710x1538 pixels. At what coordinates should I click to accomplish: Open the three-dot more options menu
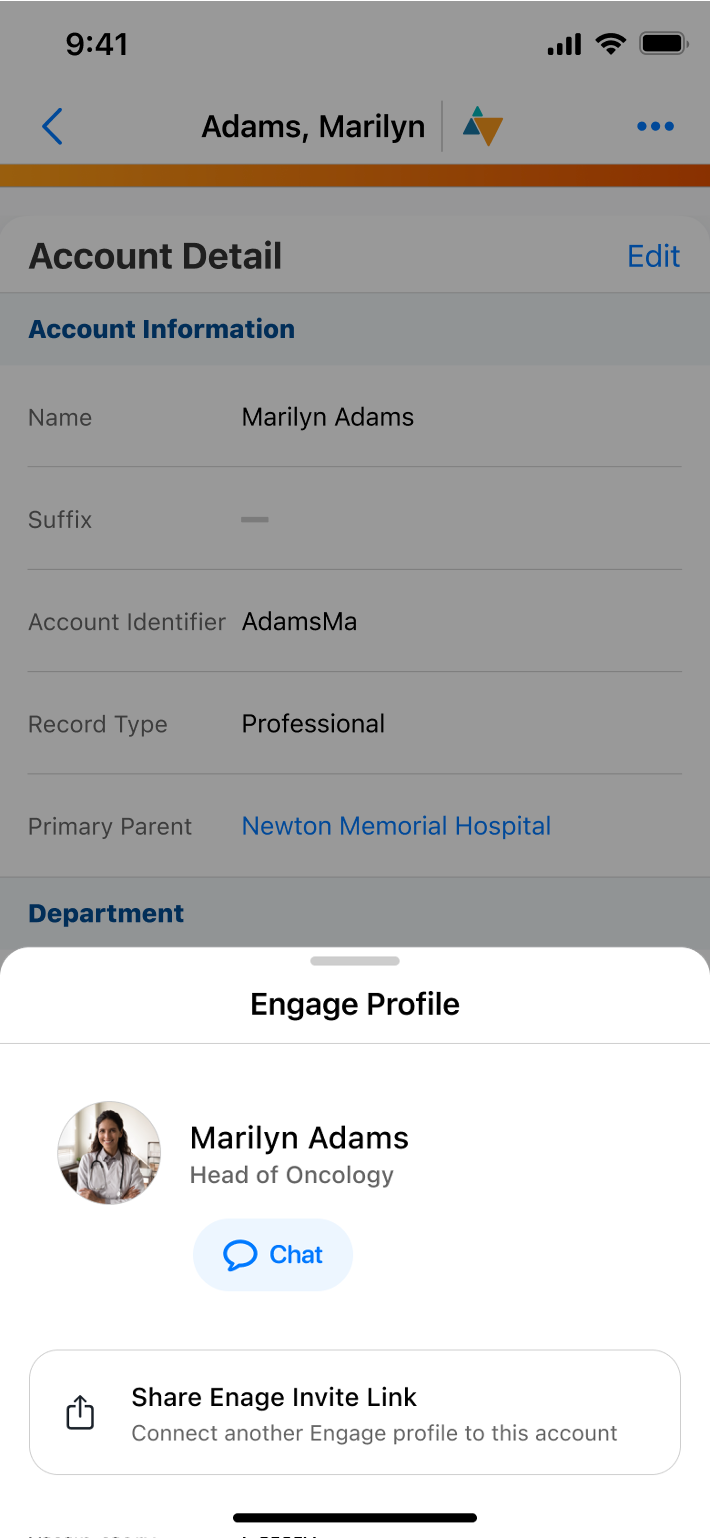click(x=655, y=127)
